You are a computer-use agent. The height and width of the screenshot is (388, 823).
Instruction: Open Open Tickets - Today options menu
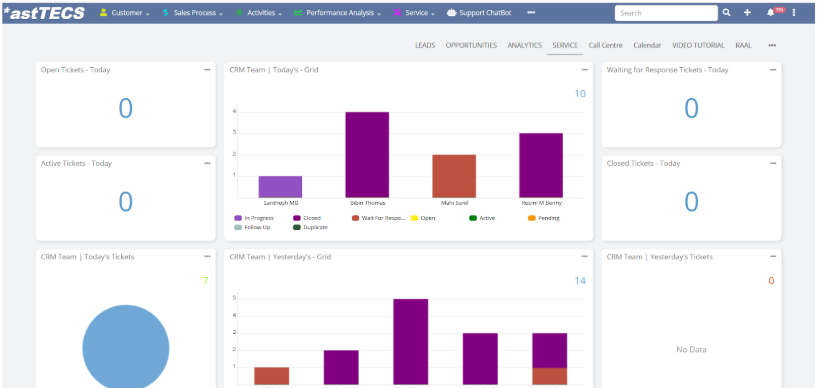click(x=207, y=69)
